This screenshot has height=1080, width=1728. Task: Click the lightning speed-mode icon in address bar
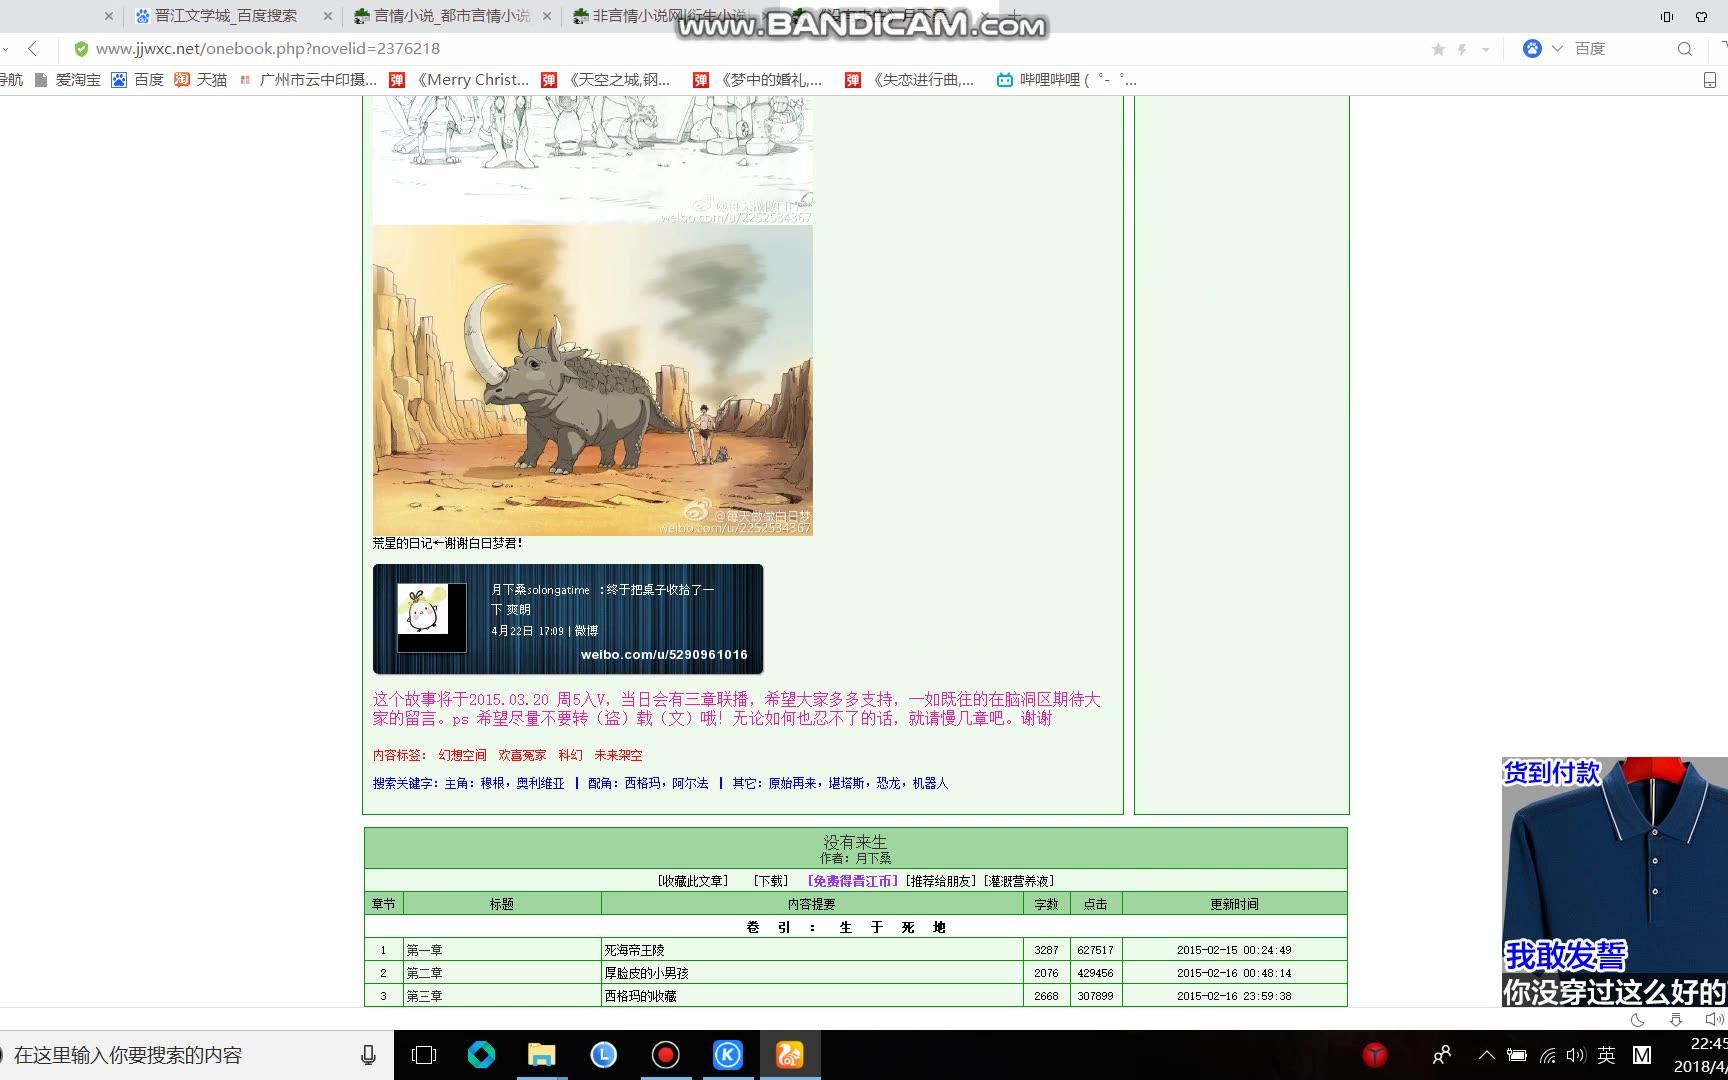(x=1462, y=49)
